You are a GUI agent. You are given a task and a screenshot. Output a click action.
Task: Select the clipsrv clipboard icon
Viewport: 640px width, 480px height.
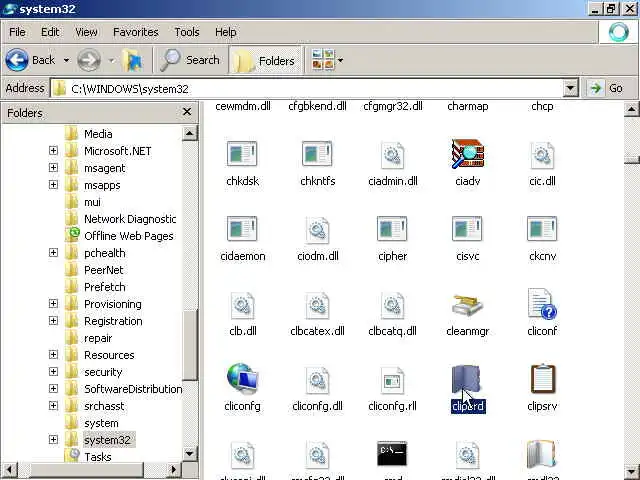543,379
